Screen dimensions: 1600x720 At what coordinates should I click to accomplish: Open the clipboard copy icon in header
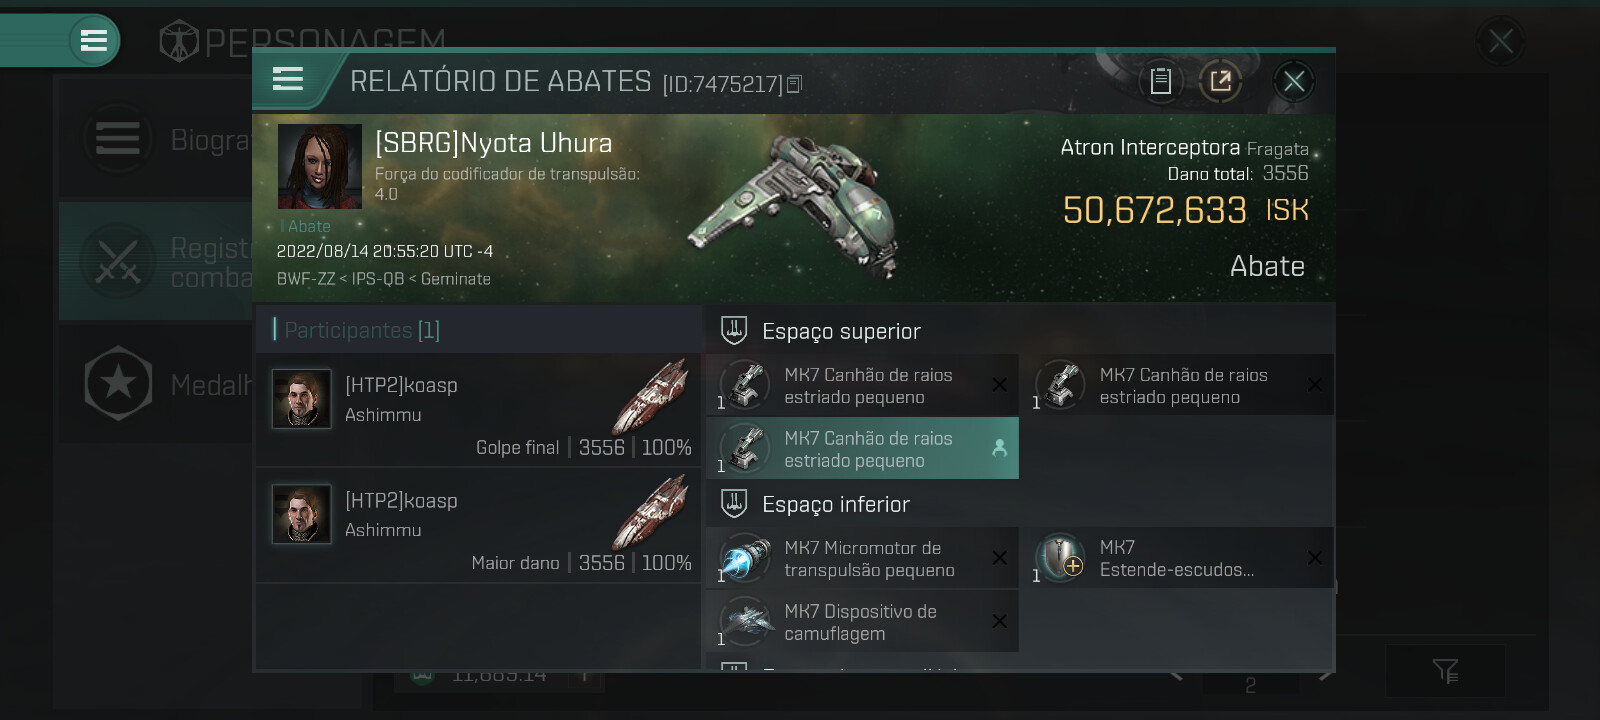coord(1160,81)
